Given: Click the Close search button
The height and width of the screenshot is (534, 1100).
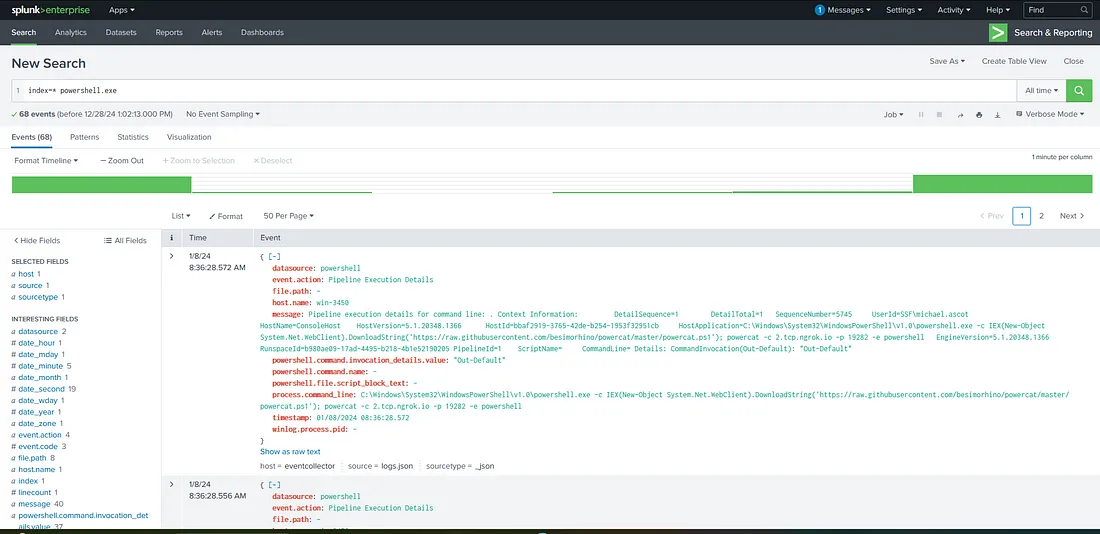Looking at the screenshot, I should 1073,61.
